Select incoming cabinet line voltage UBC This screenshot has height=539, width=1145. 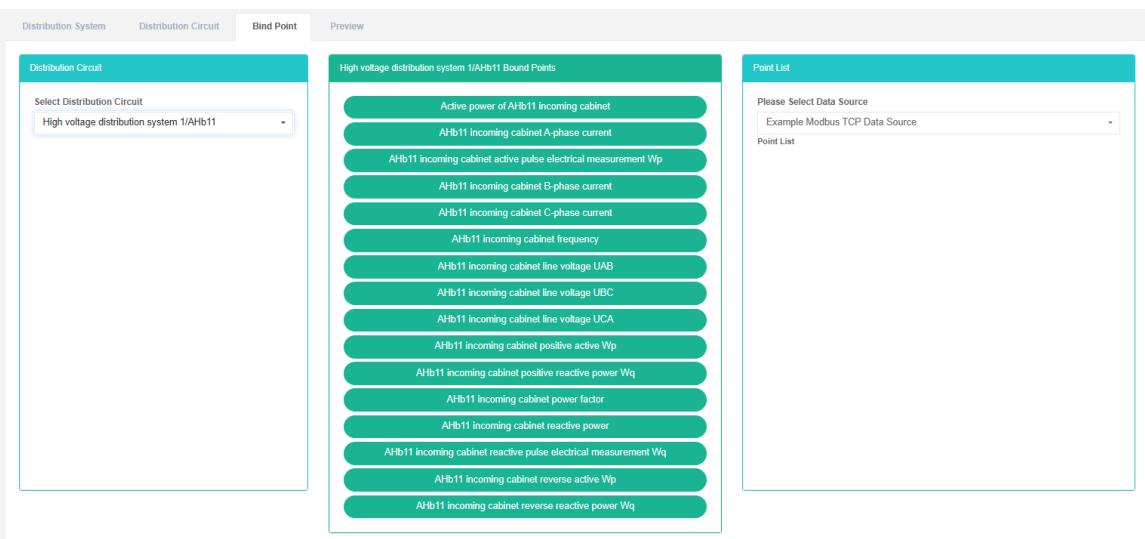click(525, 293)
